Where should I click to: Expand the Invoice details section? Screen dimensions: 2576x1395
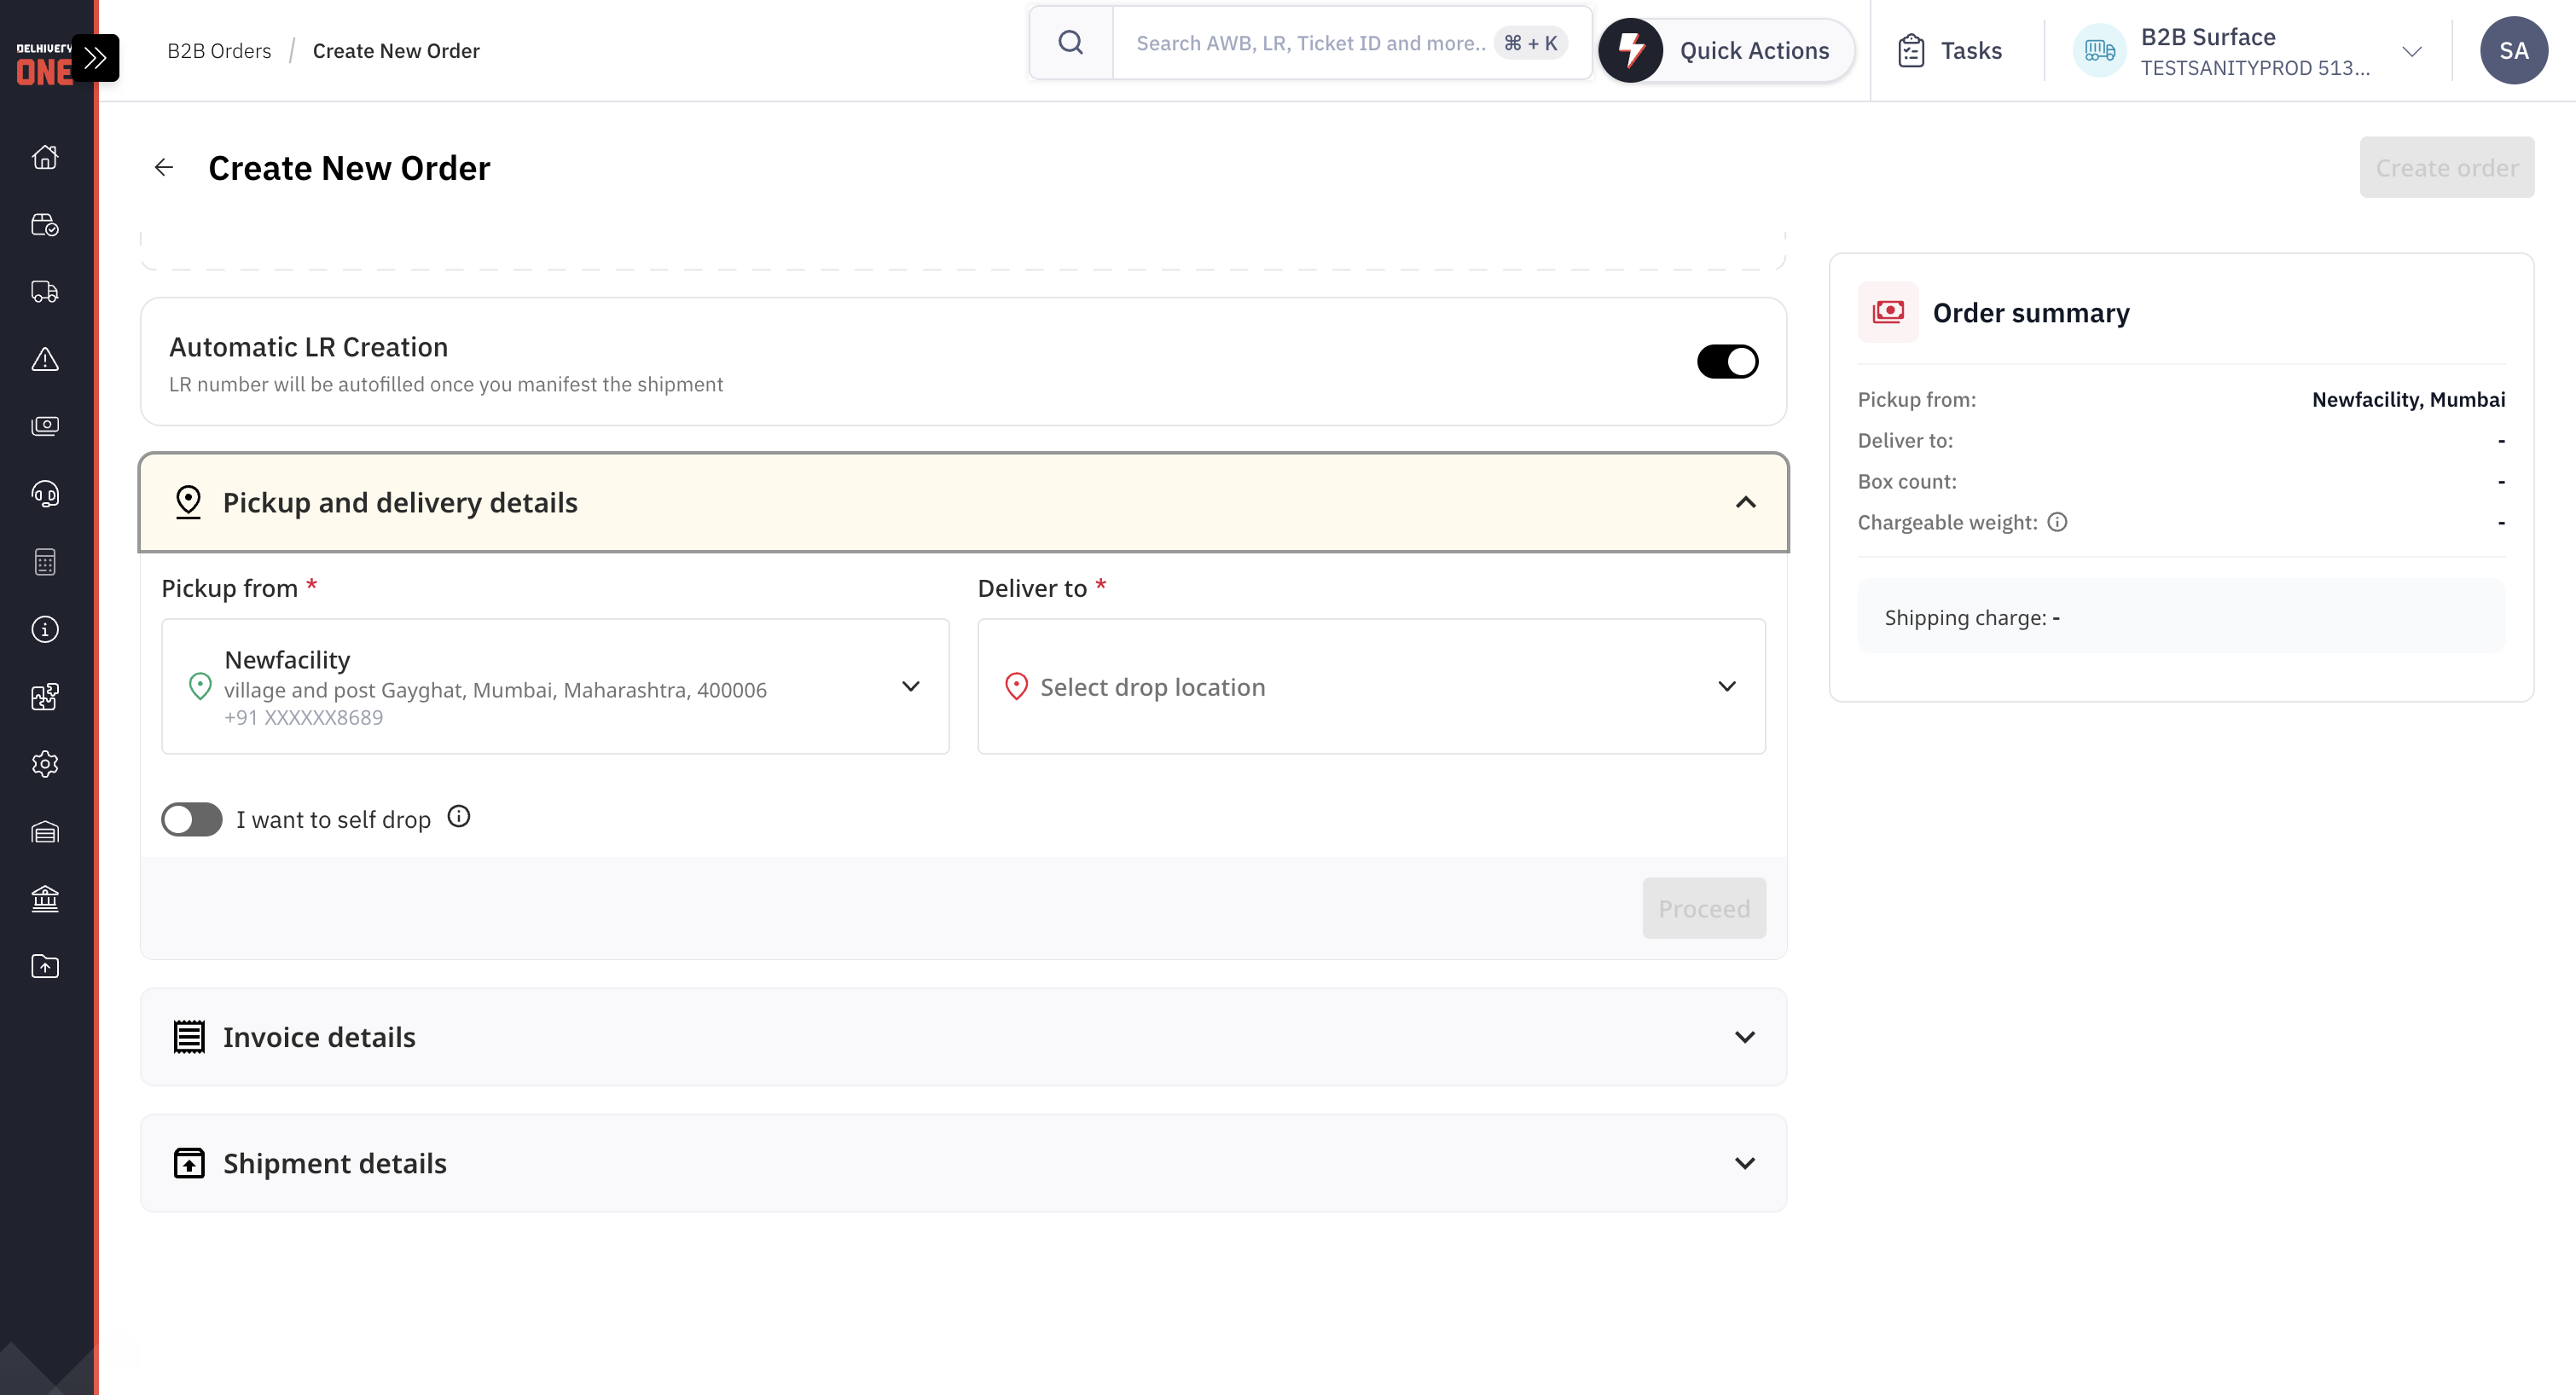1745,1037
